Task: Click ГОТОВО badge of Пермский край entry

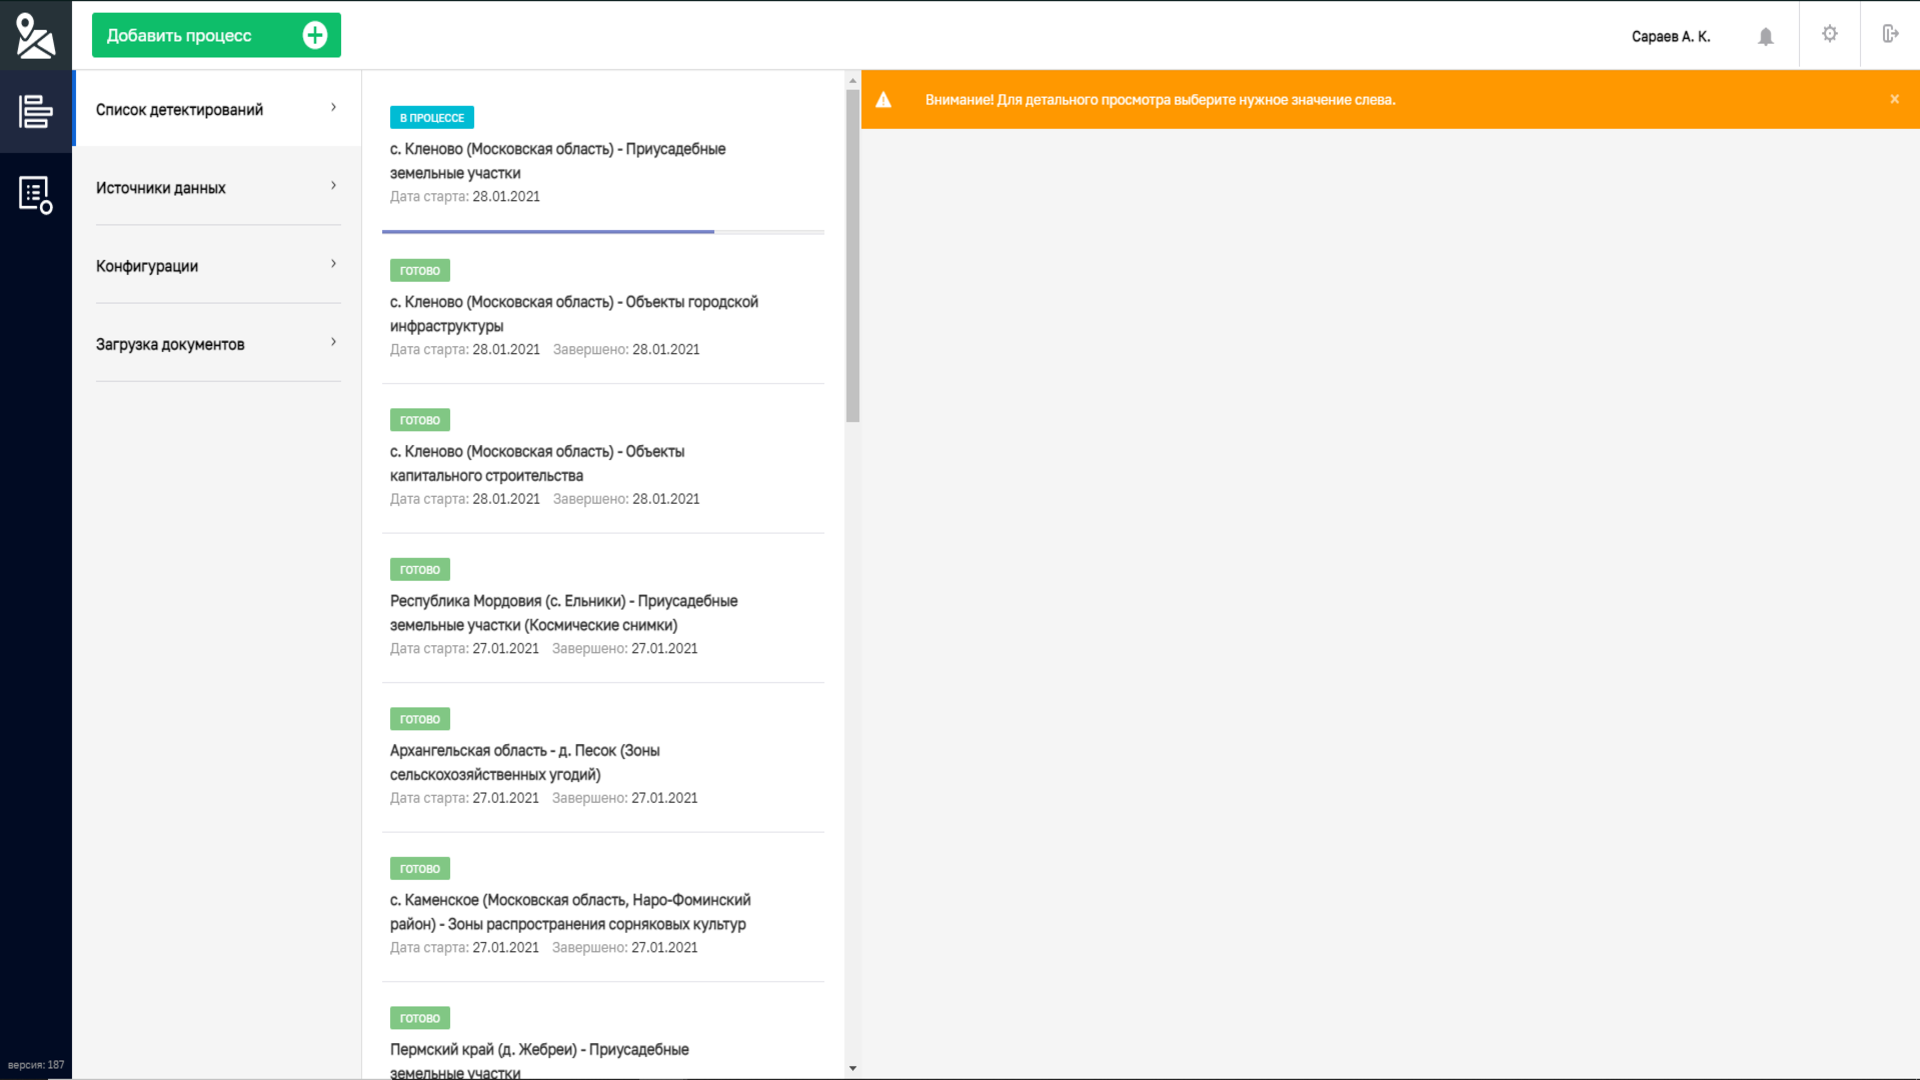Action: point(420,1018)
